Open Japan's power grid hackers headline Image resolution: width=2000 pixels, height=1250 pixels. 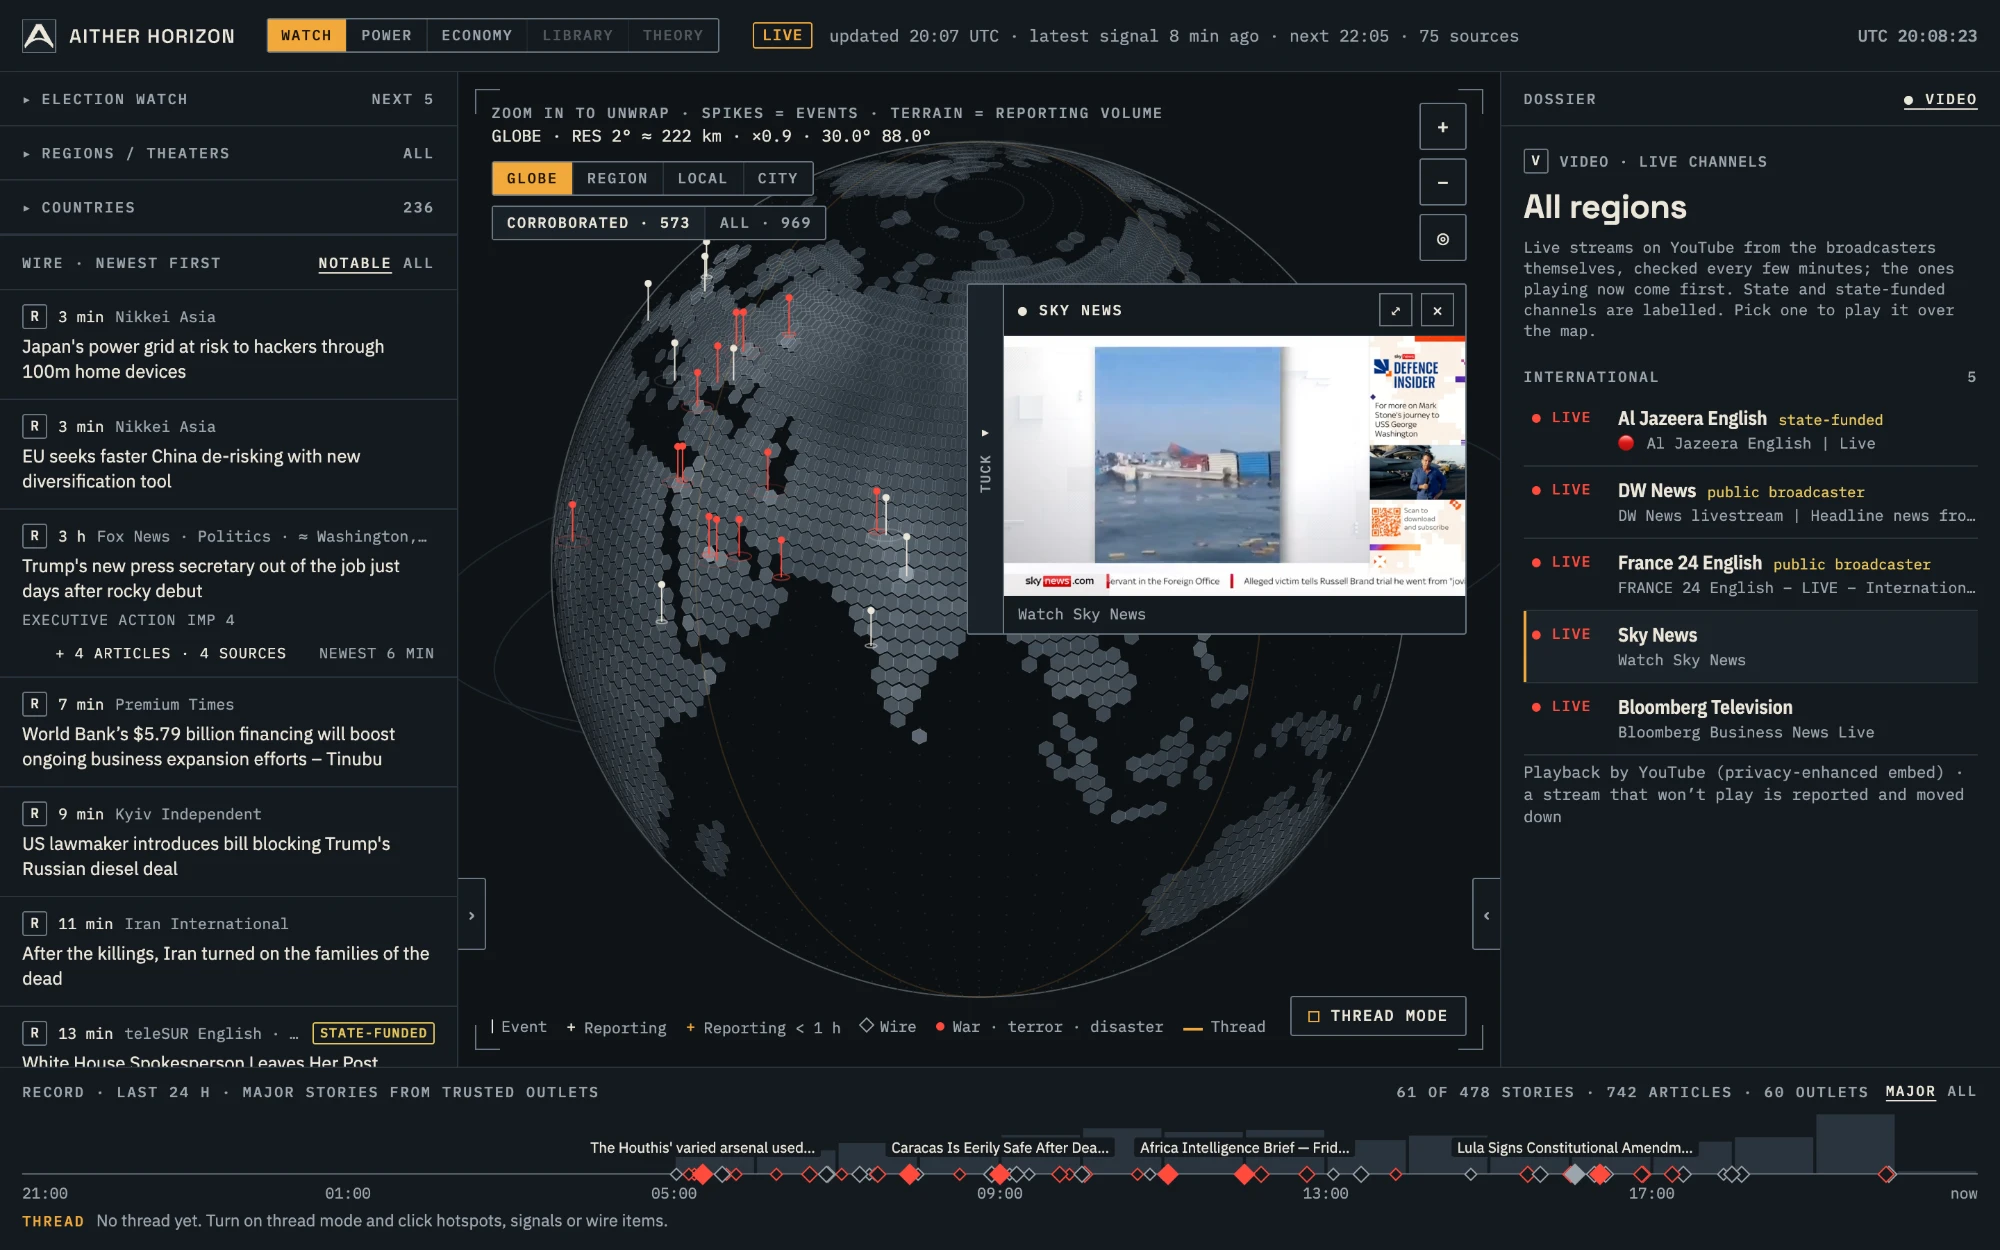tap(203, 359)
